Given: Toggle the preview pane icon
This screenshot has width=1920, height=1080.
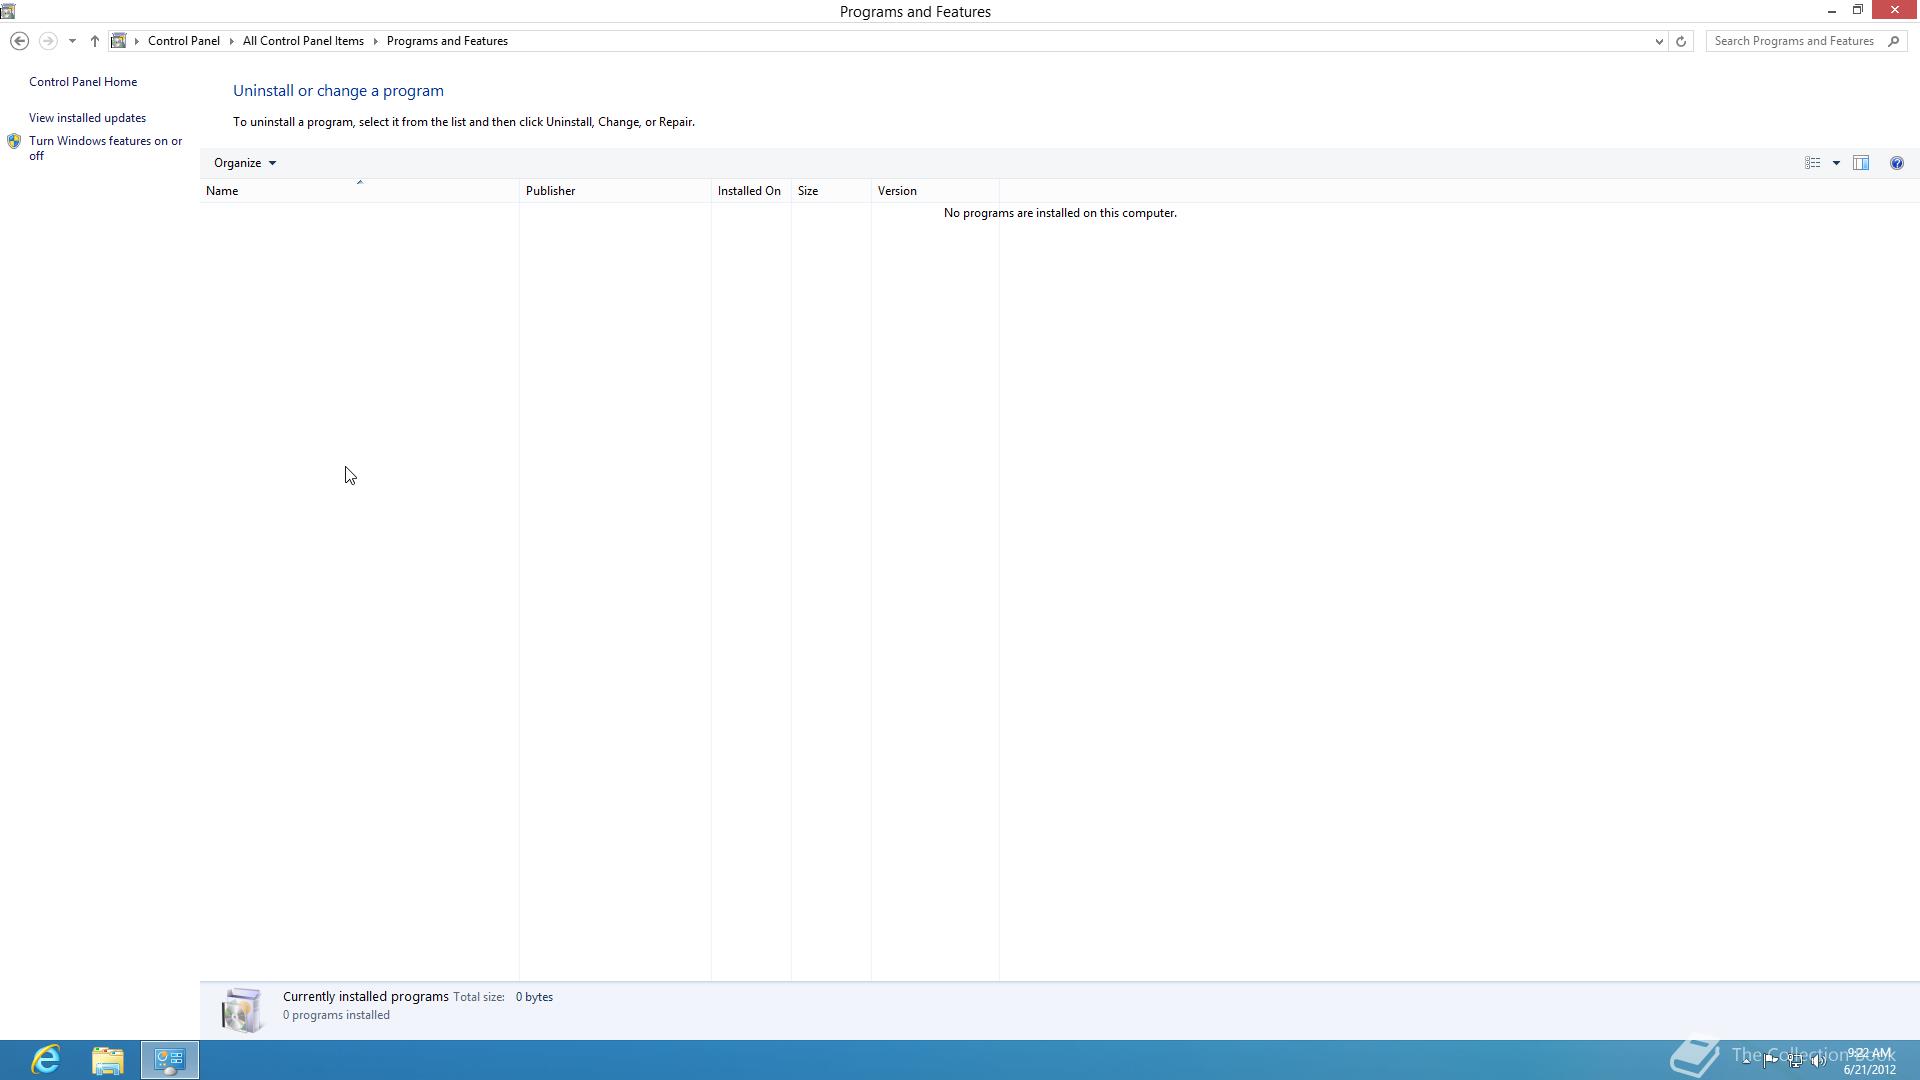Looking at the screenshot, I should (1861, 163).
